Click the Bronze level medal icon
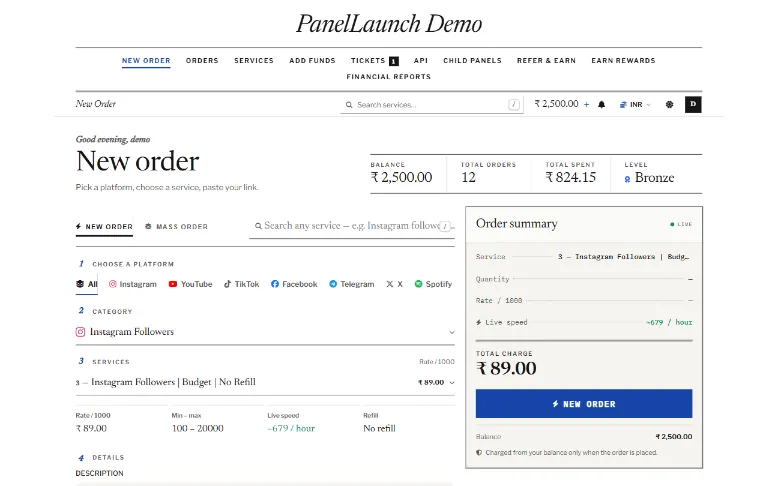Screen dimensions: 778x486 click(627, 179)
